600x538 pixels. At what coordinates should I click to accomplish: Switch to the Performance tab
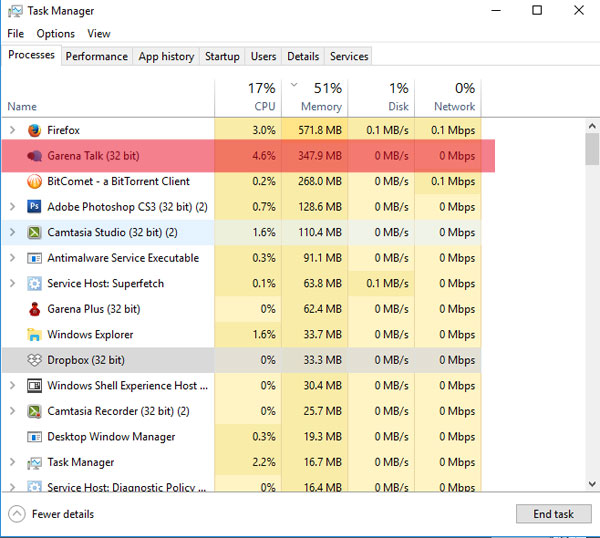pos(97,57)
